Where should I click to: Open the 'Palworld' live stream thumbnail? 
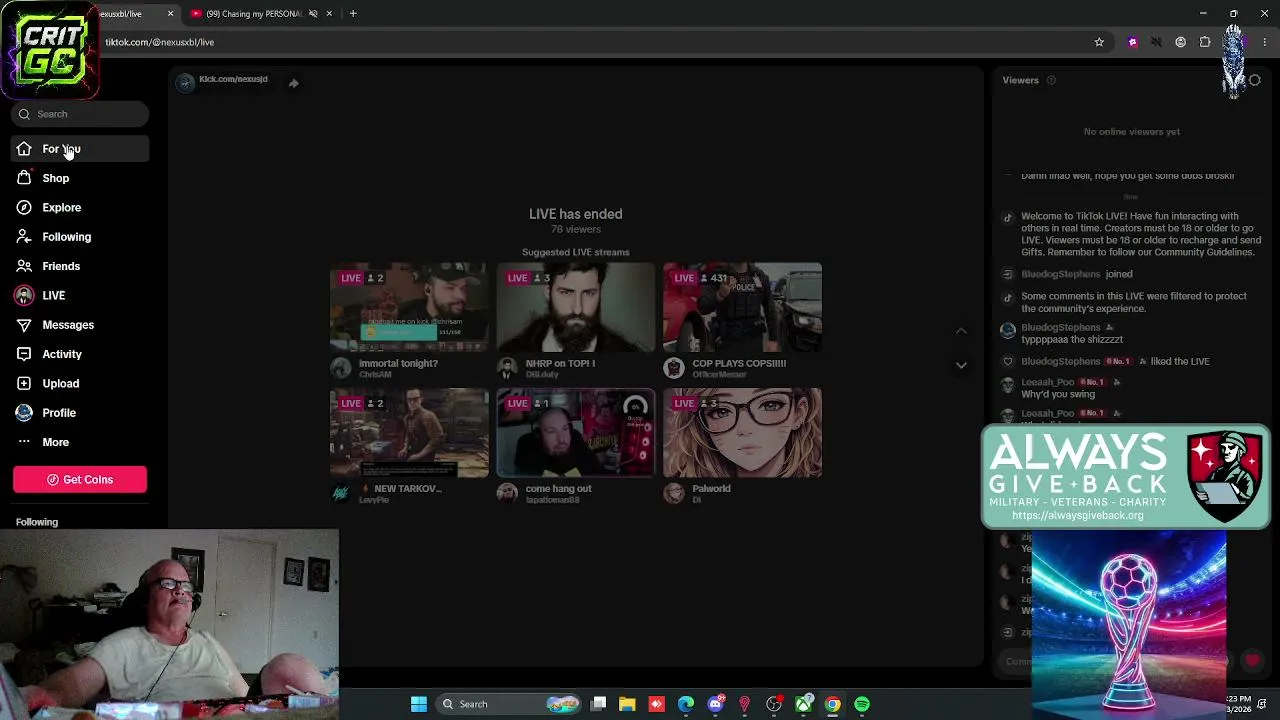tap(742, 433)
